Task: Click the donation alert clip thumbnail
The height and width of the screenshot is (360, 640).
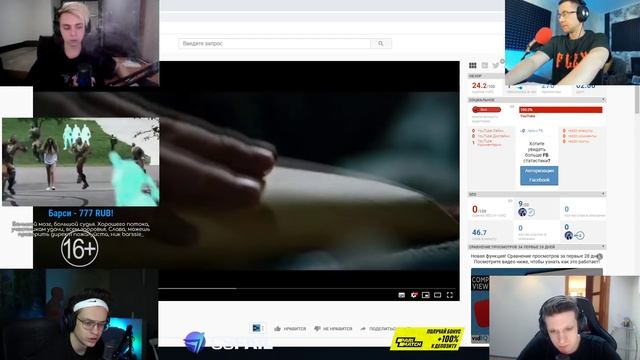Action: 80,162
